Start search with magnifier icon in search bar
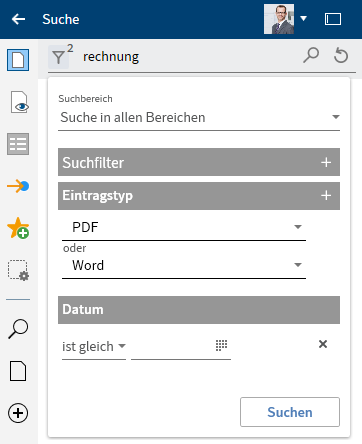 [311, 55]
